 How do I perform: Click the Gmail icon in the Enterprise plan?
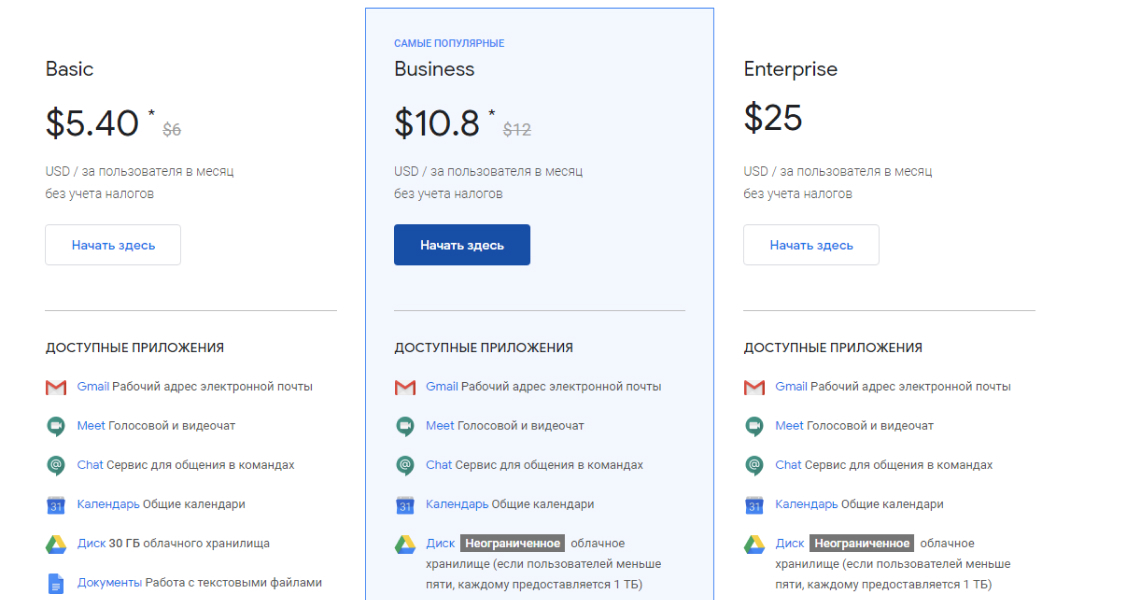(x=753, y=386)
